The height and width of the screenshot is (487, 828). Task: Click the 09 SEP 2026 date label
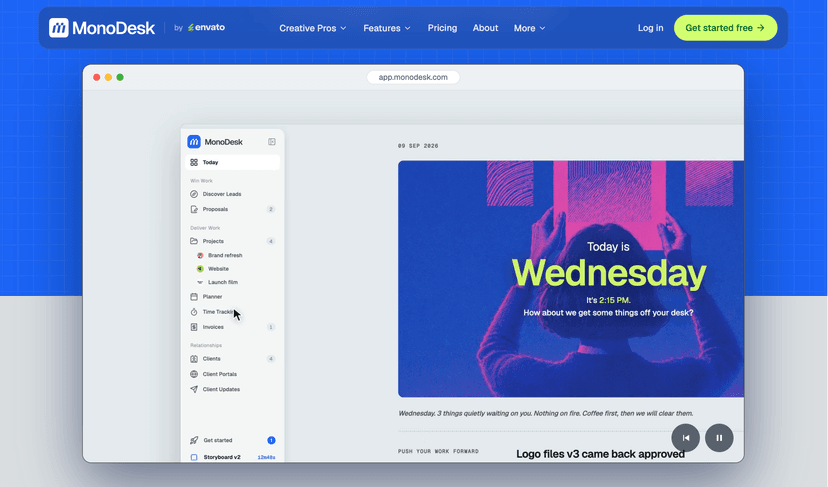418,146
